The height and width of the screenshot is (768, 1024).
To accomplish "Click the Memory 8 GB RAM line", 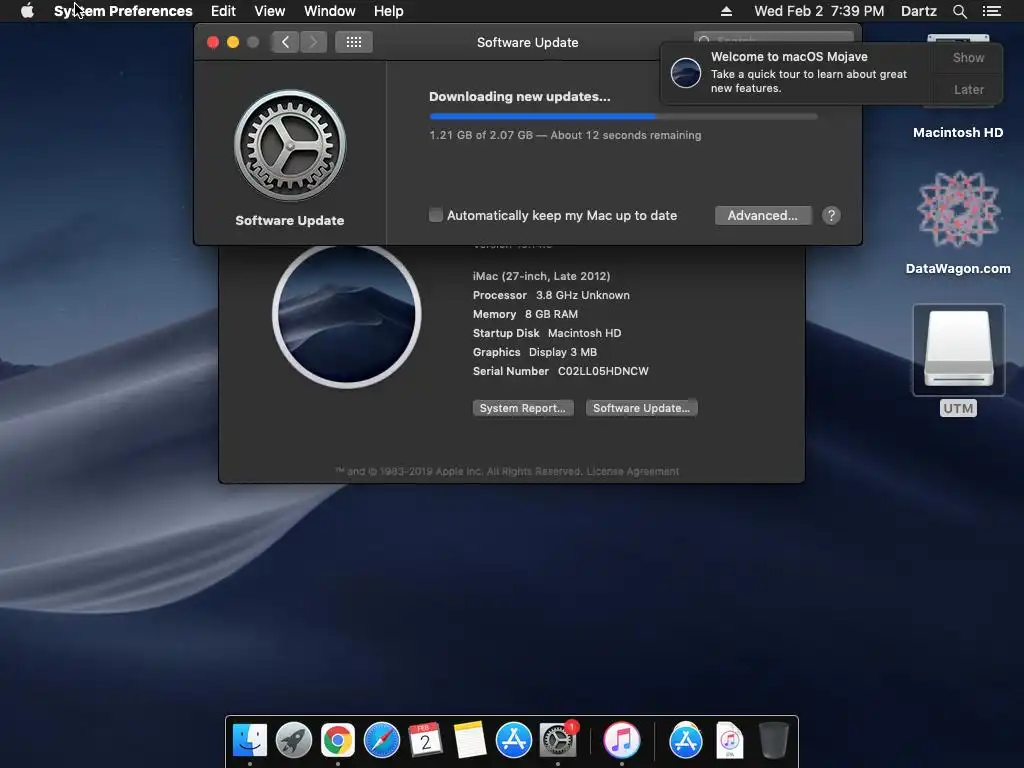I will click(x=525, y=314).
